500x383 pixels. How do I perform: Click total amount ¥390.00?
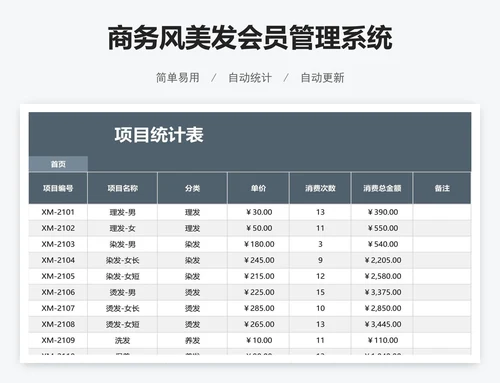pos(383,212)
